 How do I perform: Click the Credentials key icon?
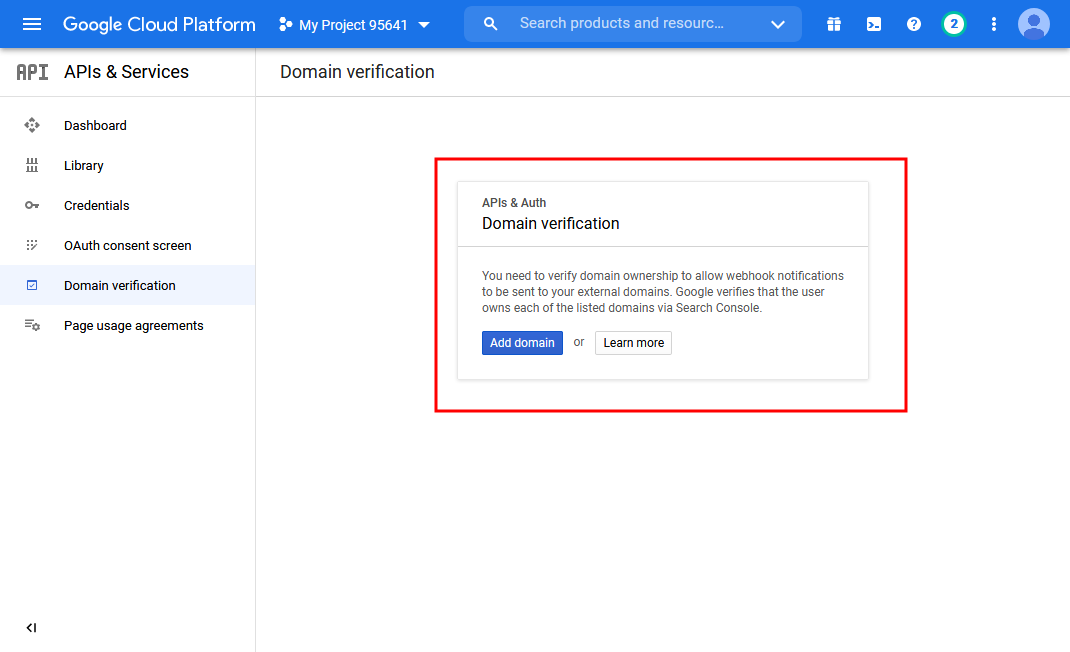(x=31, y=205)
